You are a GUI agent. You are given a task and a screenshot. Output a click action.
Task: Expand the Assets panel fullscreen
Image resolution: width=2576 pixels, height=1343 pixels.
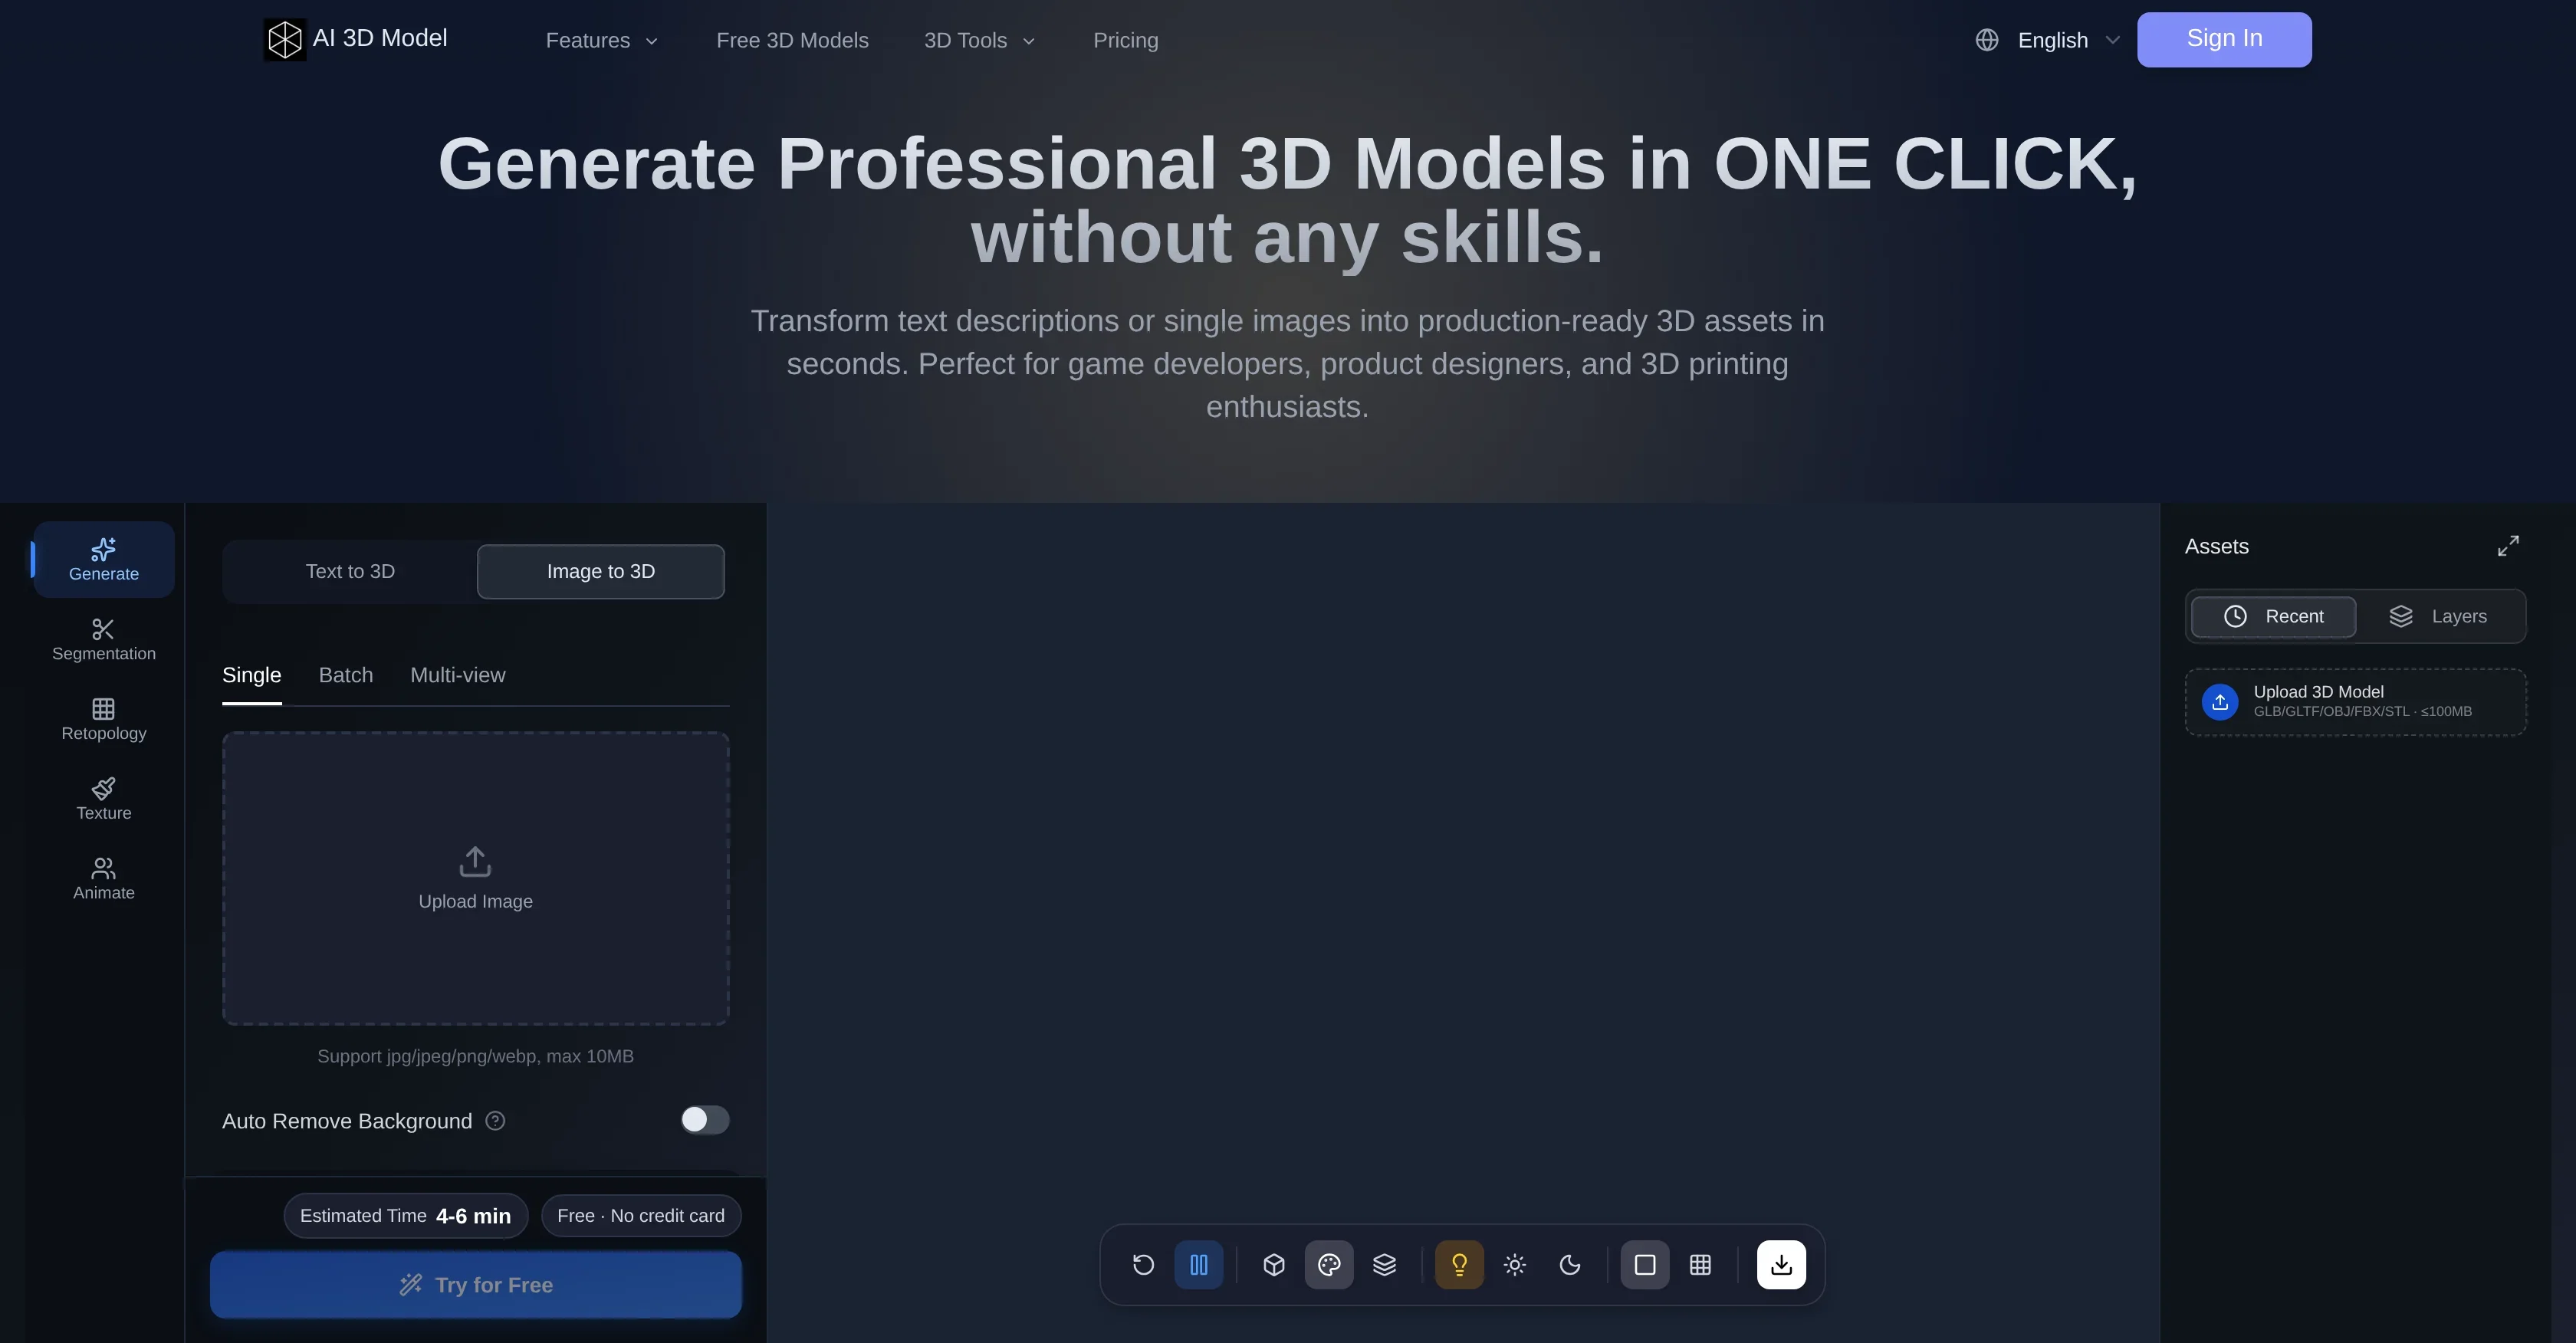pyautogui.click(x=2508, y=546)
